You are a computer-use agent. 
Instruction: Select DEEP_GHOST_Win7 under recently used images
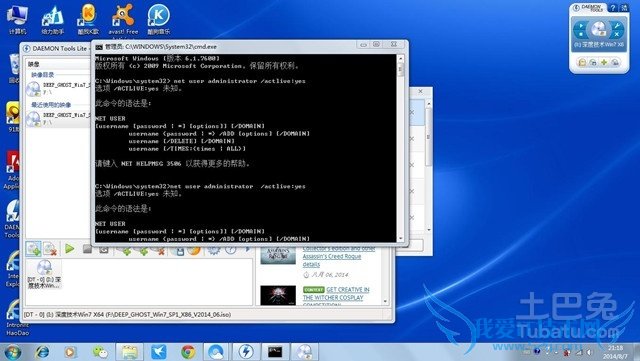tap(59, 118)
